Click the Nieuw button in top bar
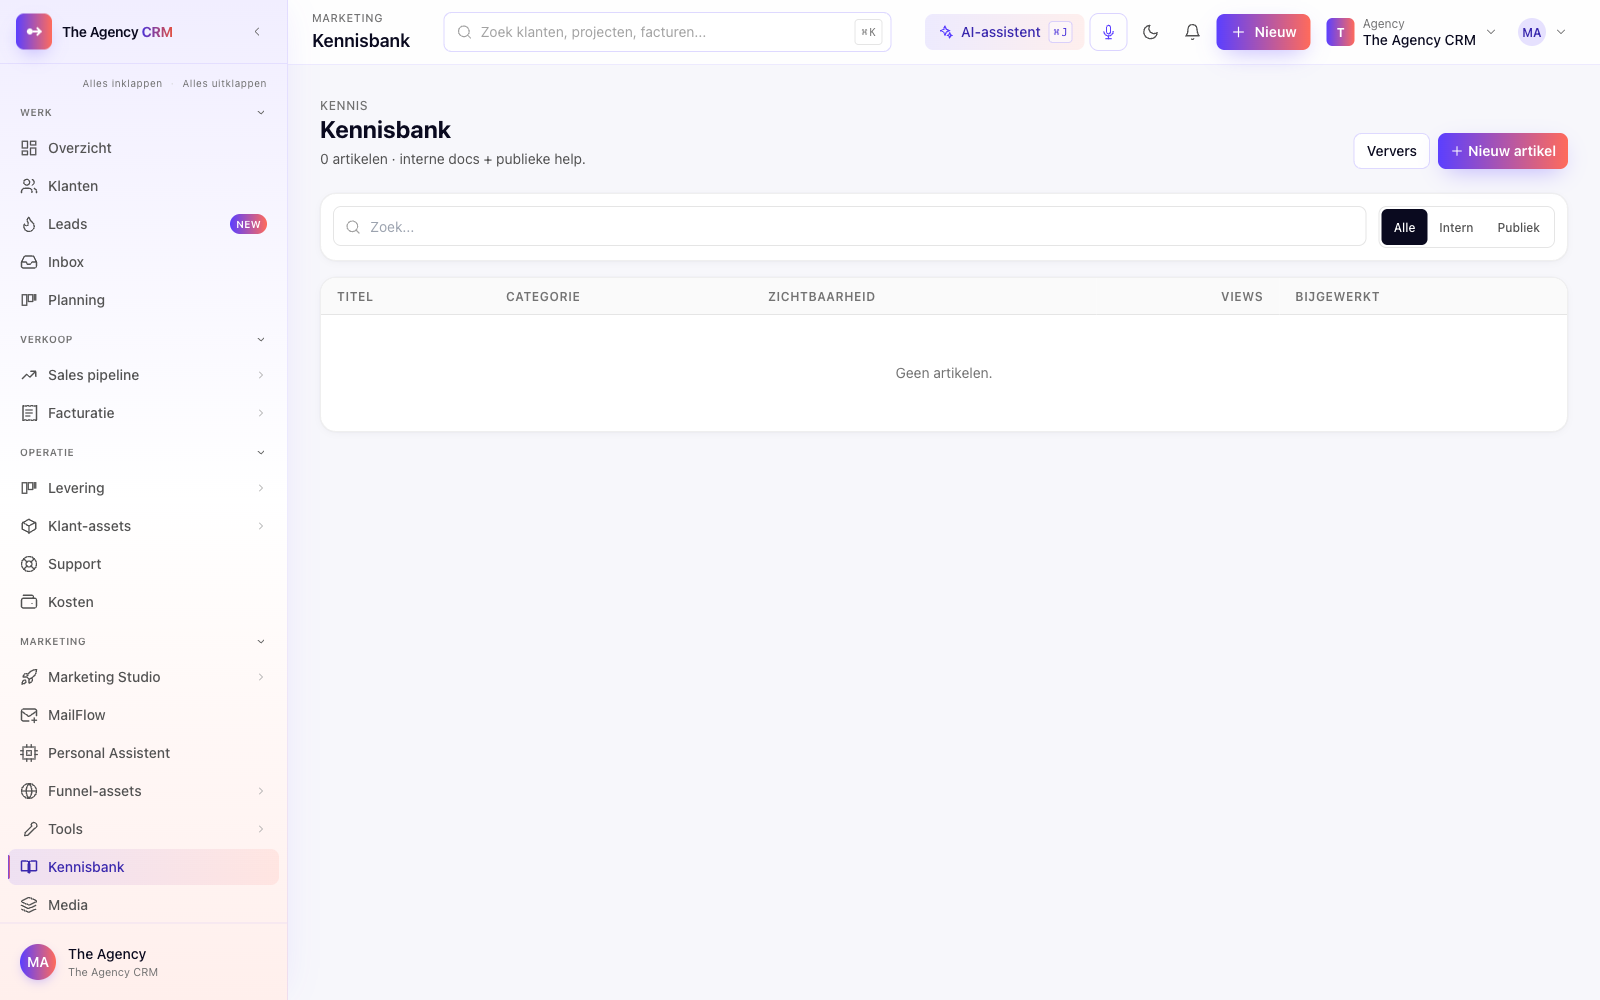The image size is (1600, 1000). (1263, 32)
